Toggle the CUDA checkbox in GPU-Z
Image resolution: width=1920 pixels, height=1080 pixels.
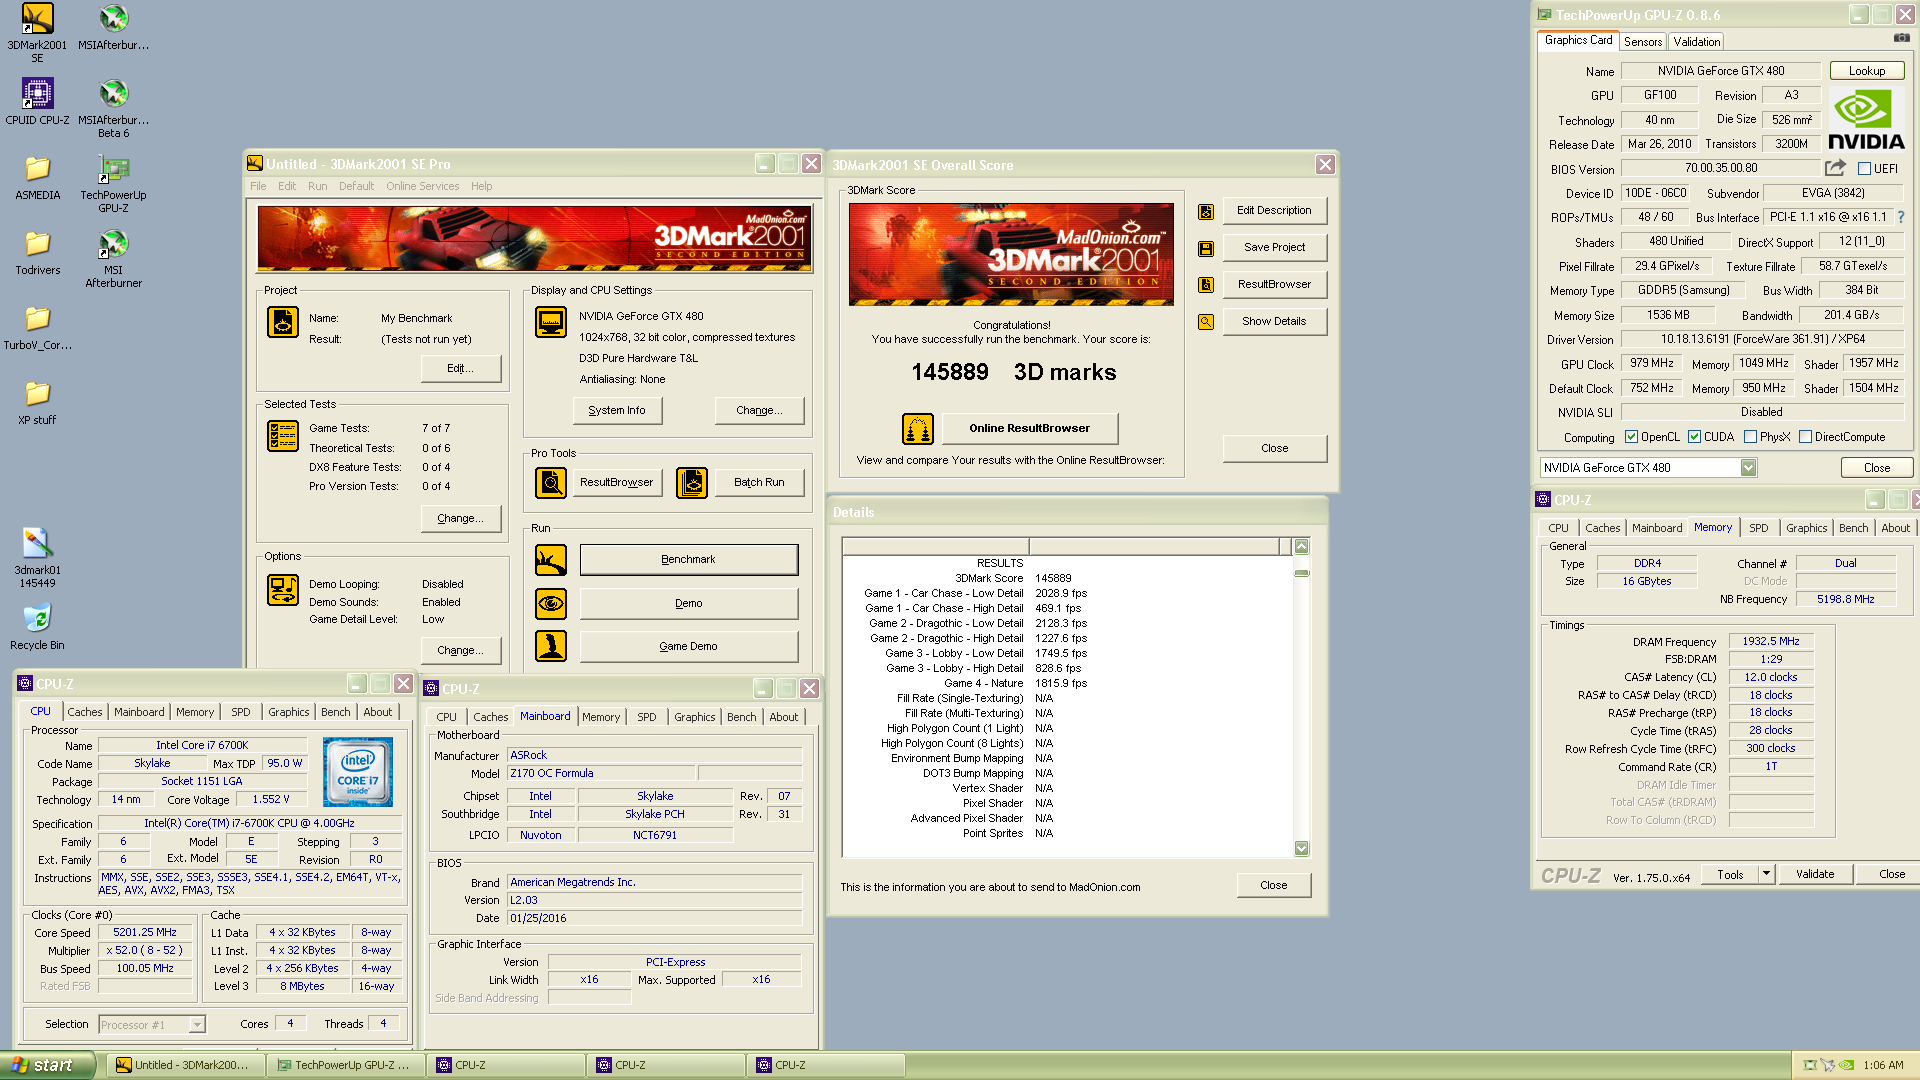1694,437
